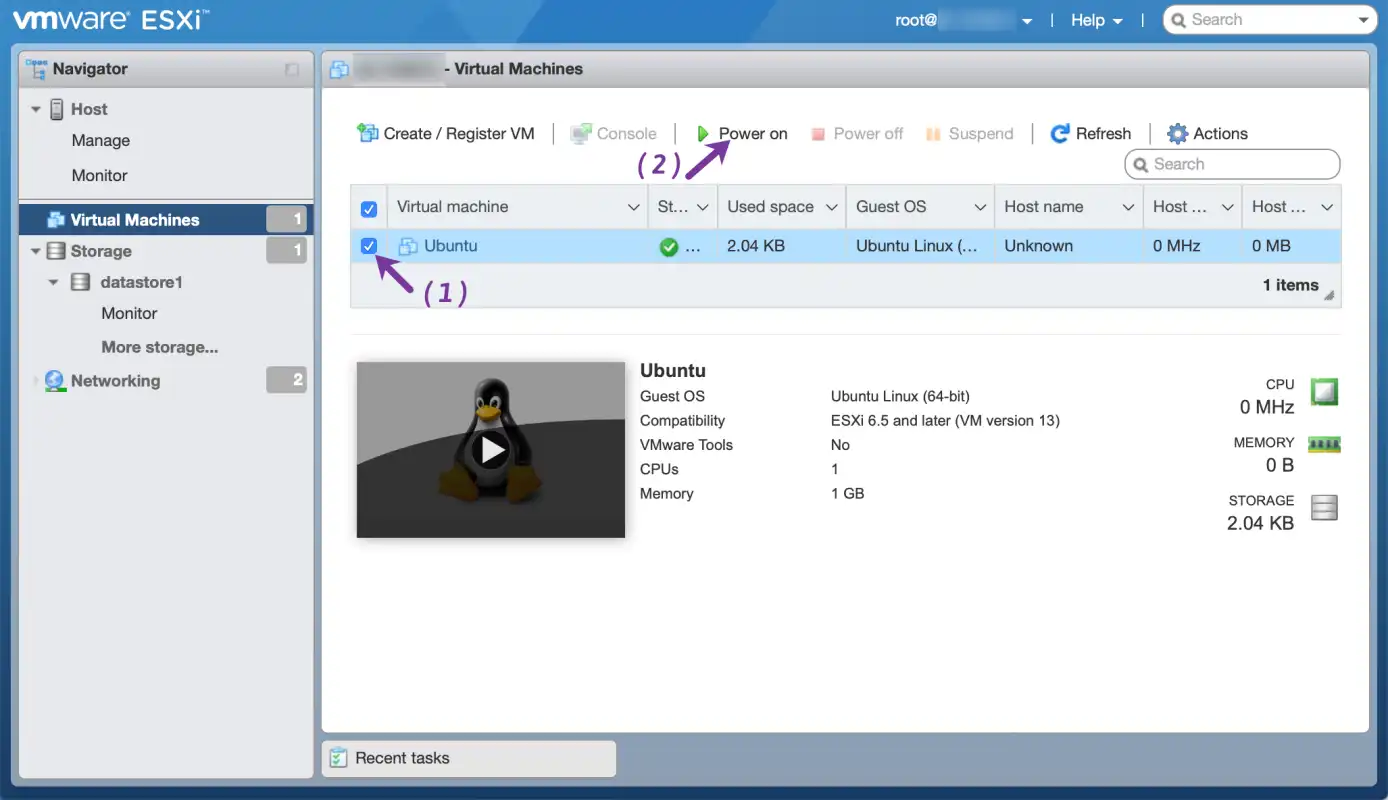Click the Suspend pause icon
The height and width of the screenshot is (800, 1388).
tap(933, 134)
